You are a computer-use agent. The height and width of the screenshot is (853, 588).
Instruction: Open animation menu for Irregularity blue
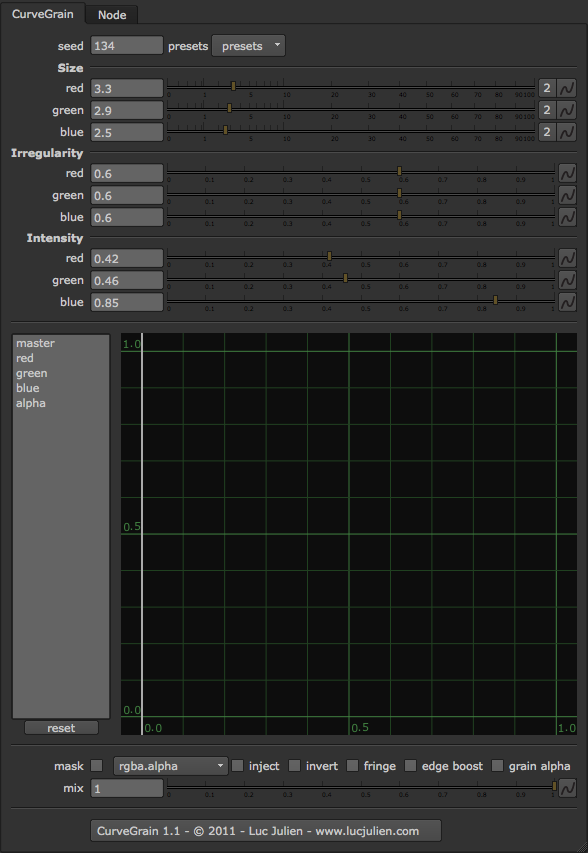tap(567, 217)
